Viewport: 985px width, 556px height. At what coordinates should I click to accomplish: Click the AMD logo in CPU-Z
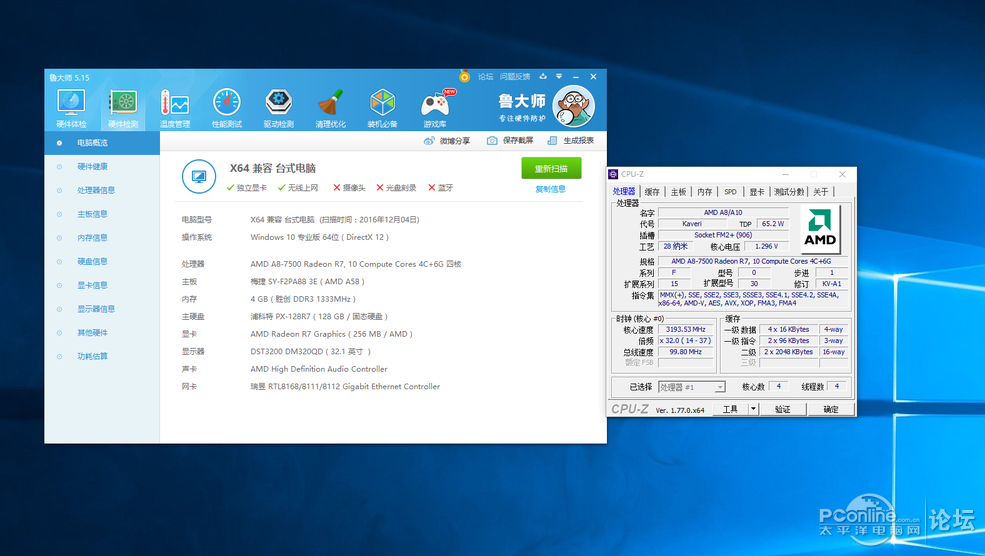pyautogui.click(x=820, y=229)
